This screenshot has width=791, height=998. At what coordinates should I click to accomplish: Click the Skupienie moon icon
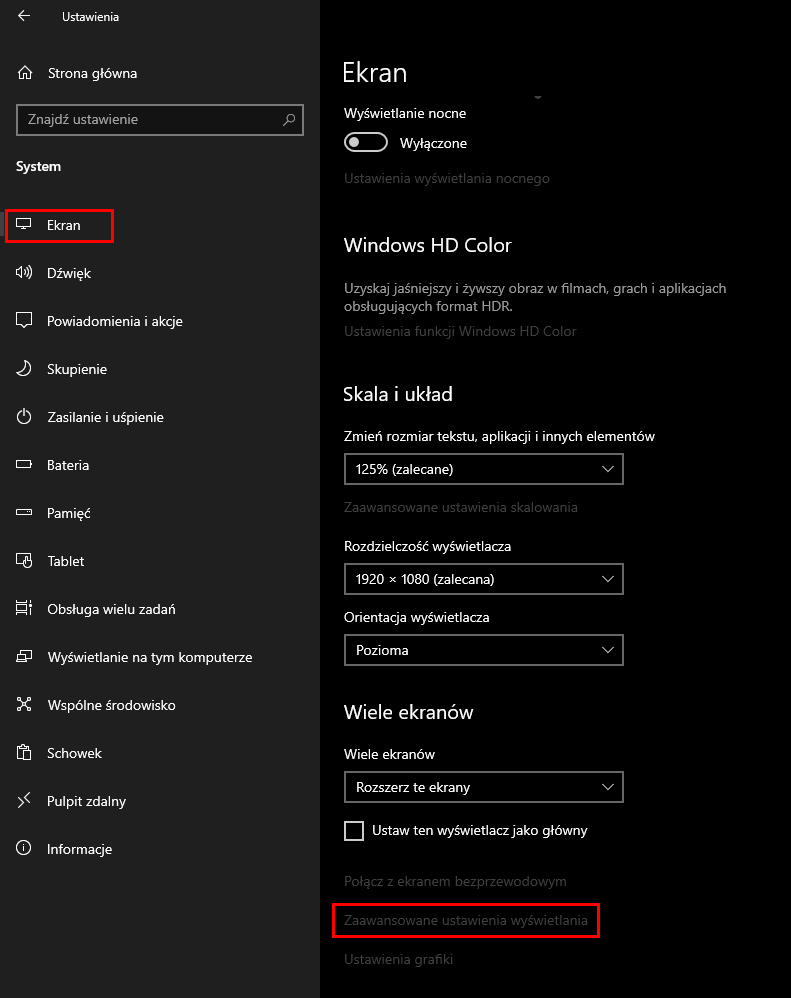point(24,369)
